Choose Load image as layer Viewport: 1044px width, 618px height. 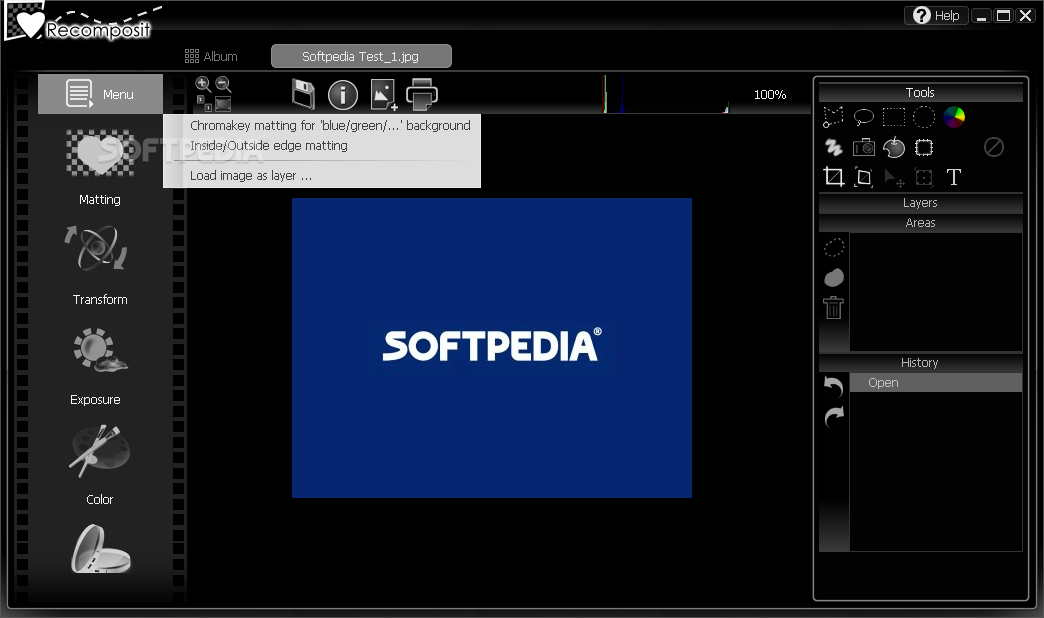(x=251, y=175)
